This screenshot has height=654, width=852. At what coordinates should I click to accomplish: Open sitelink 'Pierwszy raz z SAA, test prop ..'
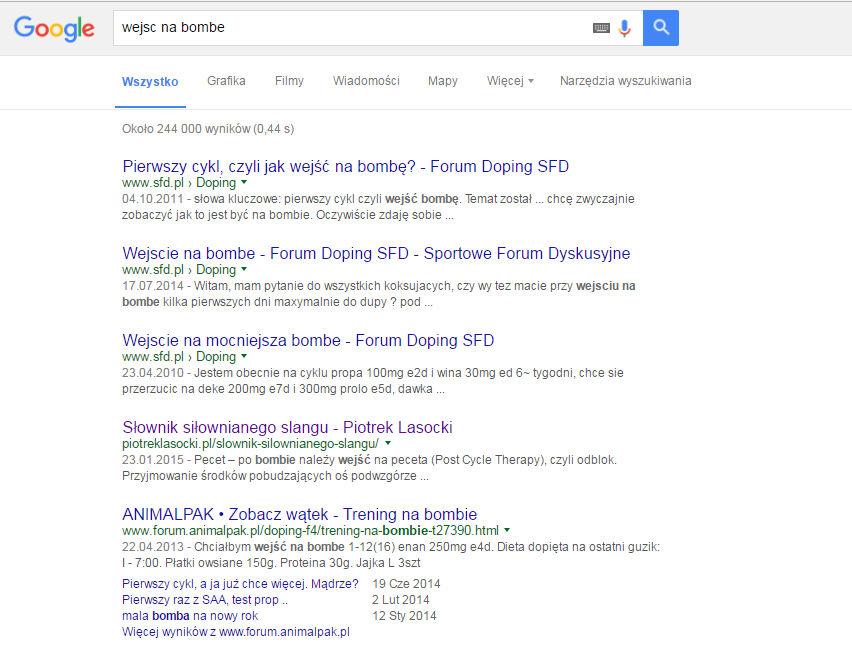(x=205, y=600)
